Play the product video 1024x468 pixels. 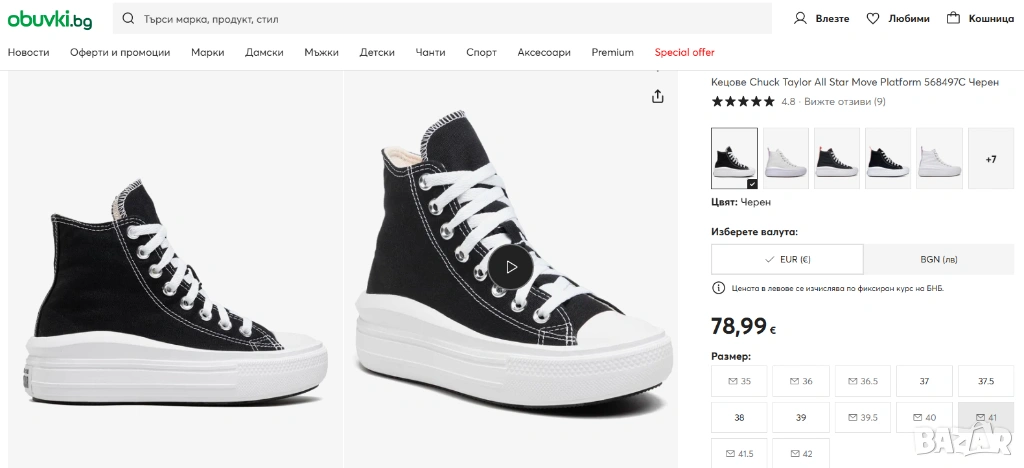(x=511, y=267)
